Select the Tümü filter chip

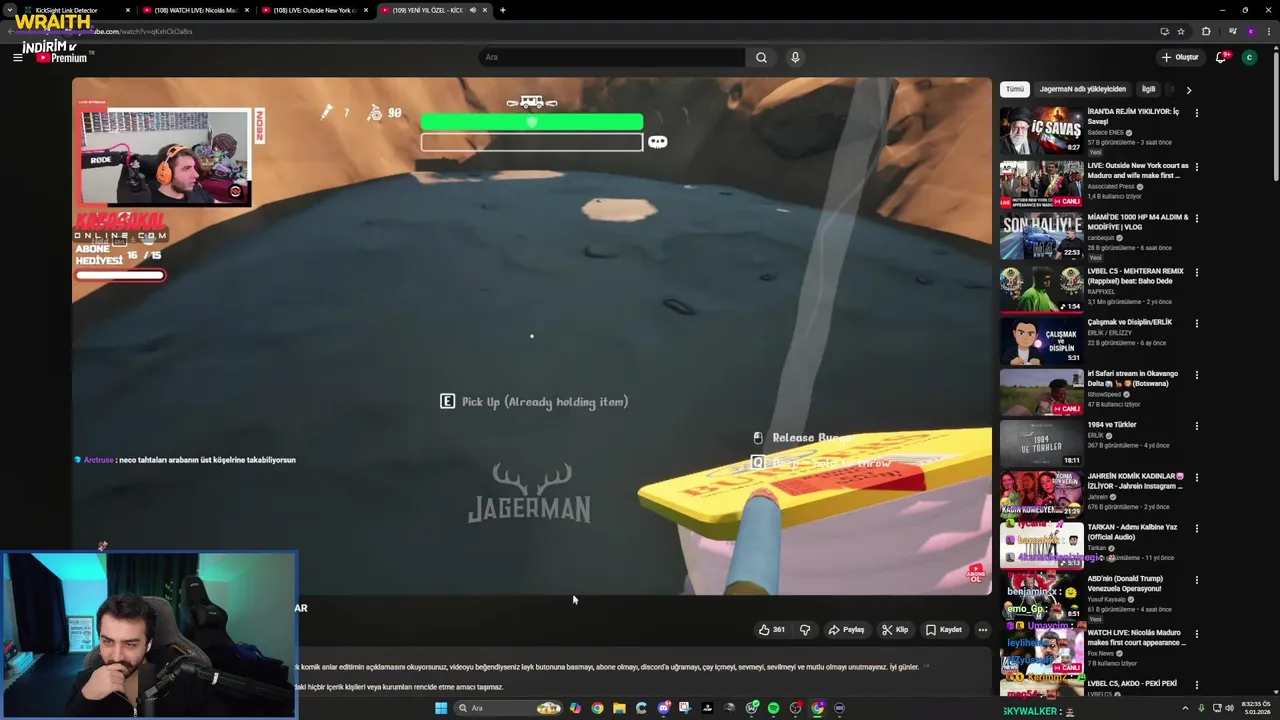pyautogui.click(x=1015, y=89)
